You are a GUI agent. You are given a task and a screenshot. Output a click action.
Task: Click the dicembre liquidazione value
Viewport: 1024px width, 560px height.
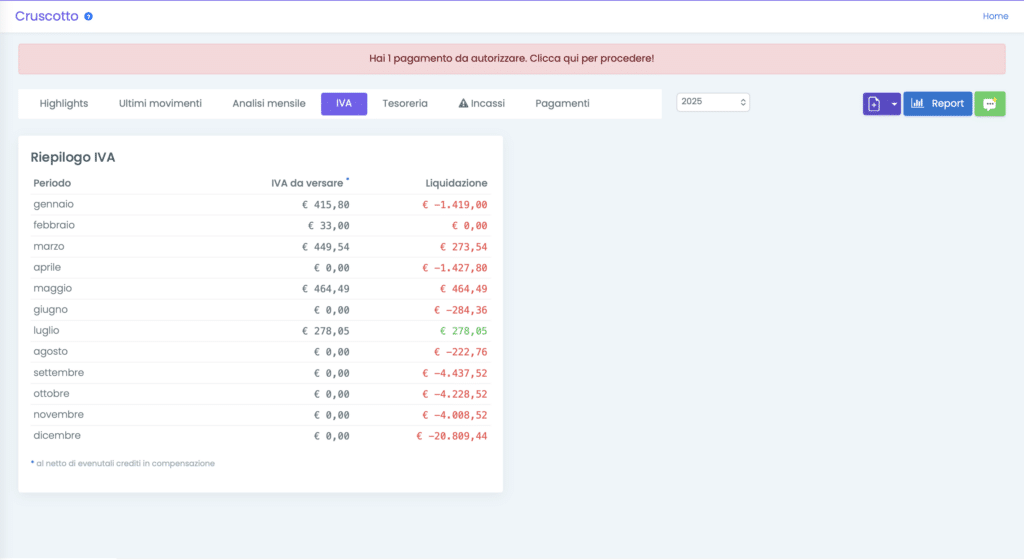(x=452, y=436)
